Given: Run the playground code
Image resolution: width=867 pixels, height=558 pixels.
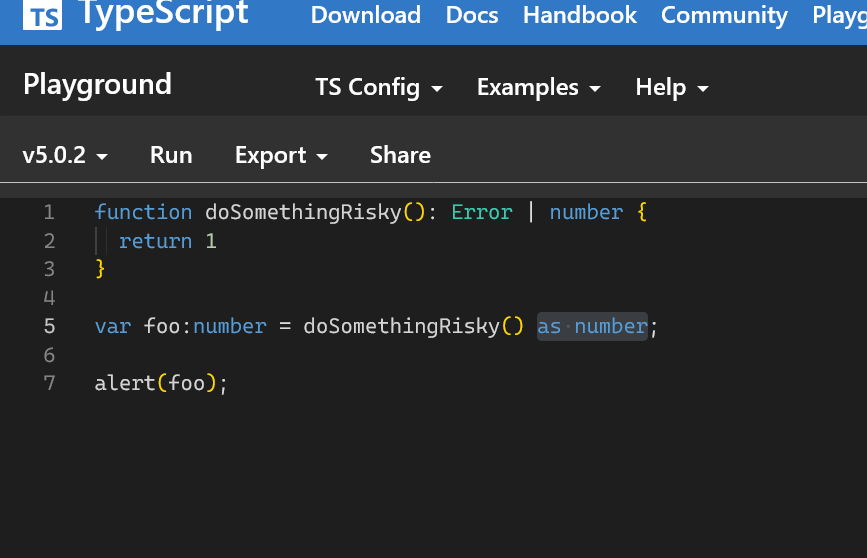Looking at the screenshot, I should point(171,155).
